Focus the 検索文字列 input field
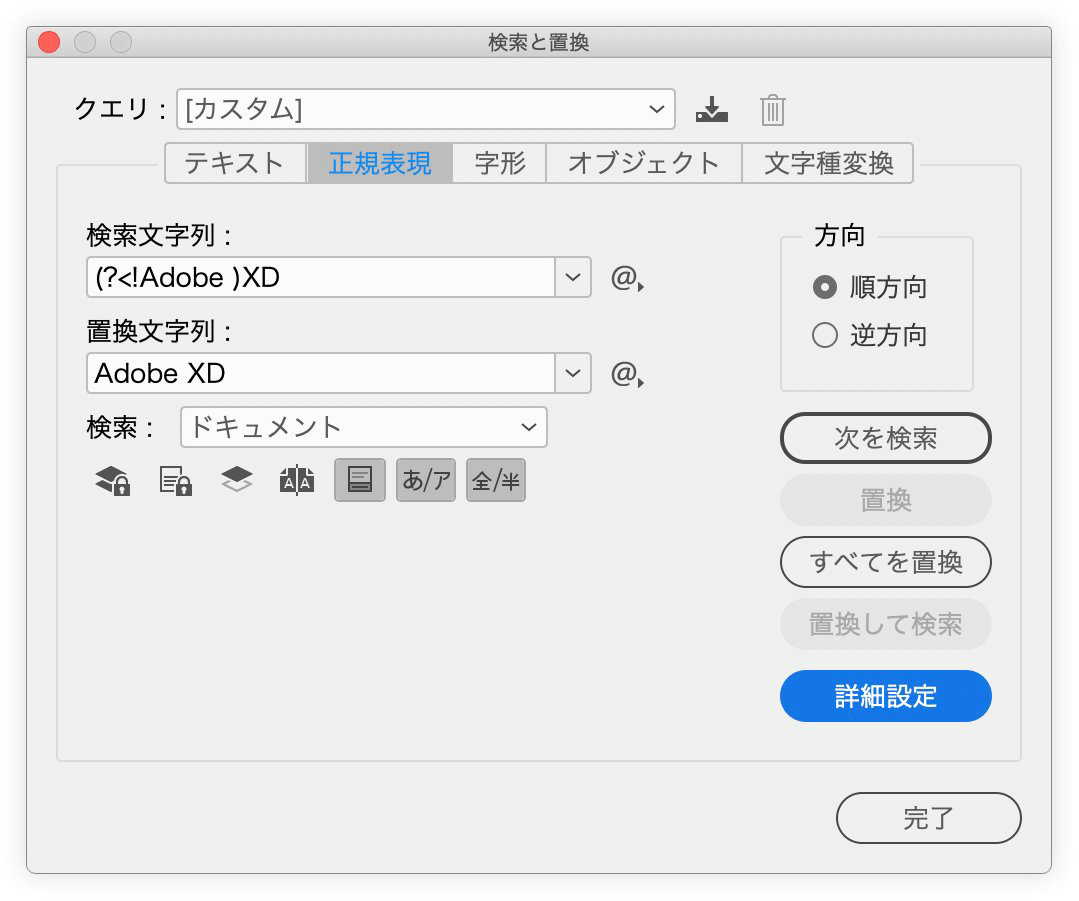Viewport: 1079px width, 901px height. pyautogui.click(x=321, y=277)
